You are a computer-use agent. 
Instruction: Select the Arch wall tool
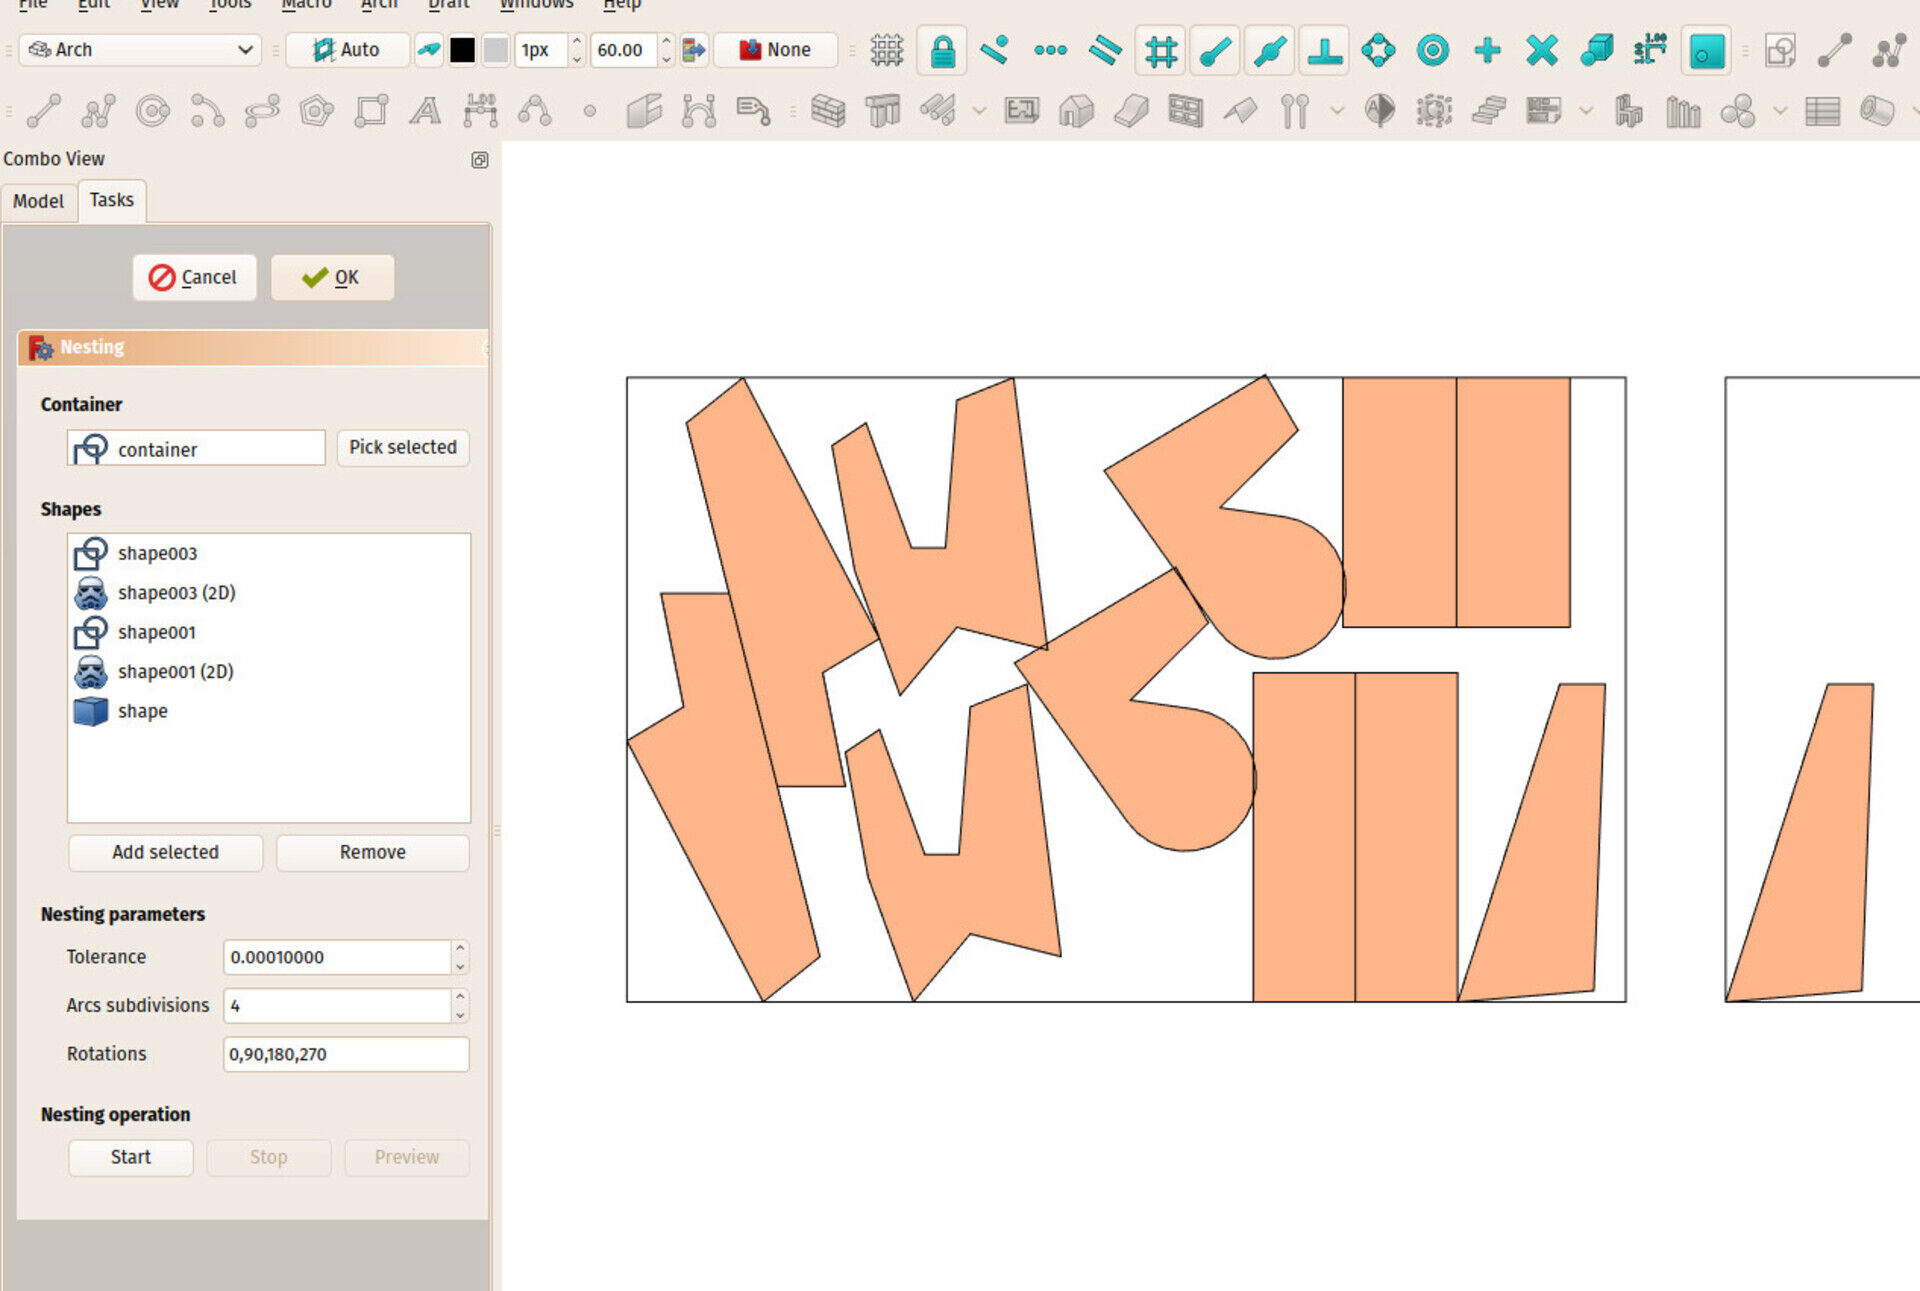[828, 111]
